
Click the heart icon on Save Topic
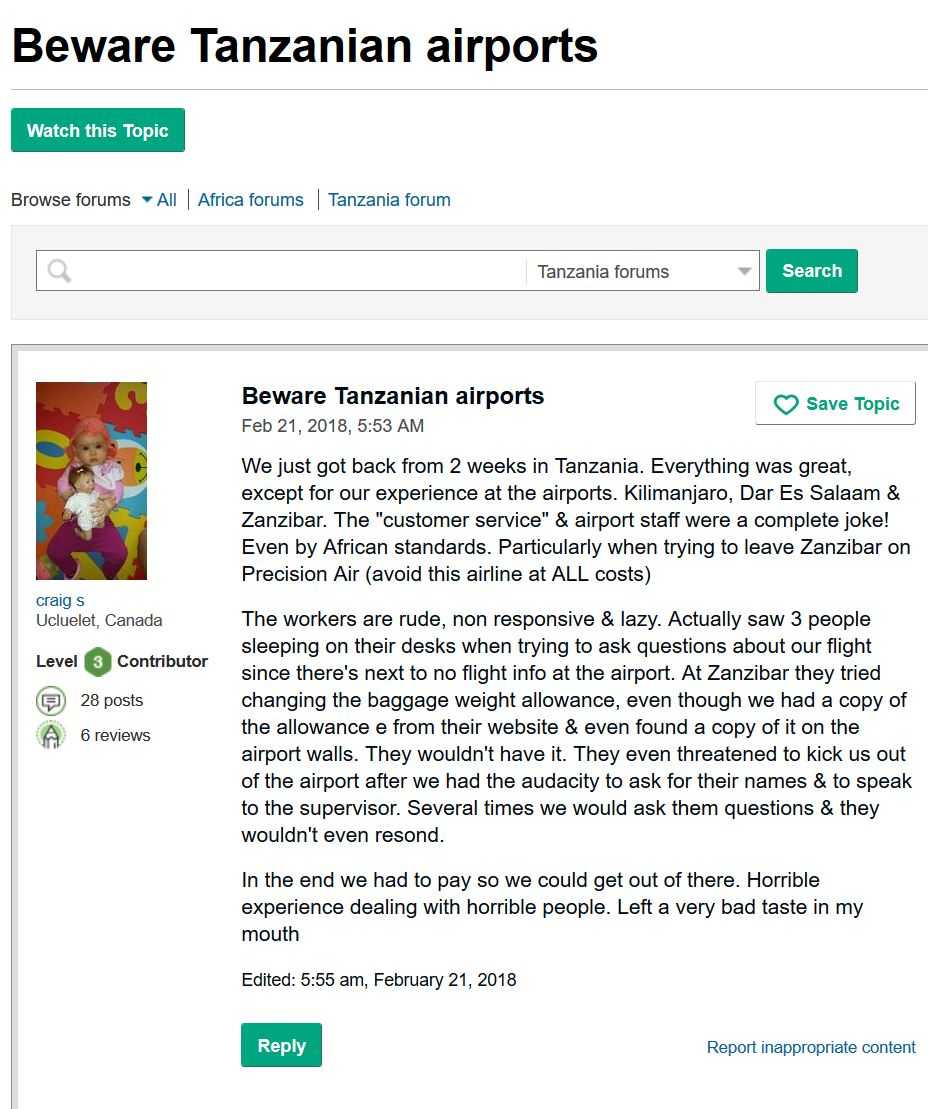click(x=785, y=404)
